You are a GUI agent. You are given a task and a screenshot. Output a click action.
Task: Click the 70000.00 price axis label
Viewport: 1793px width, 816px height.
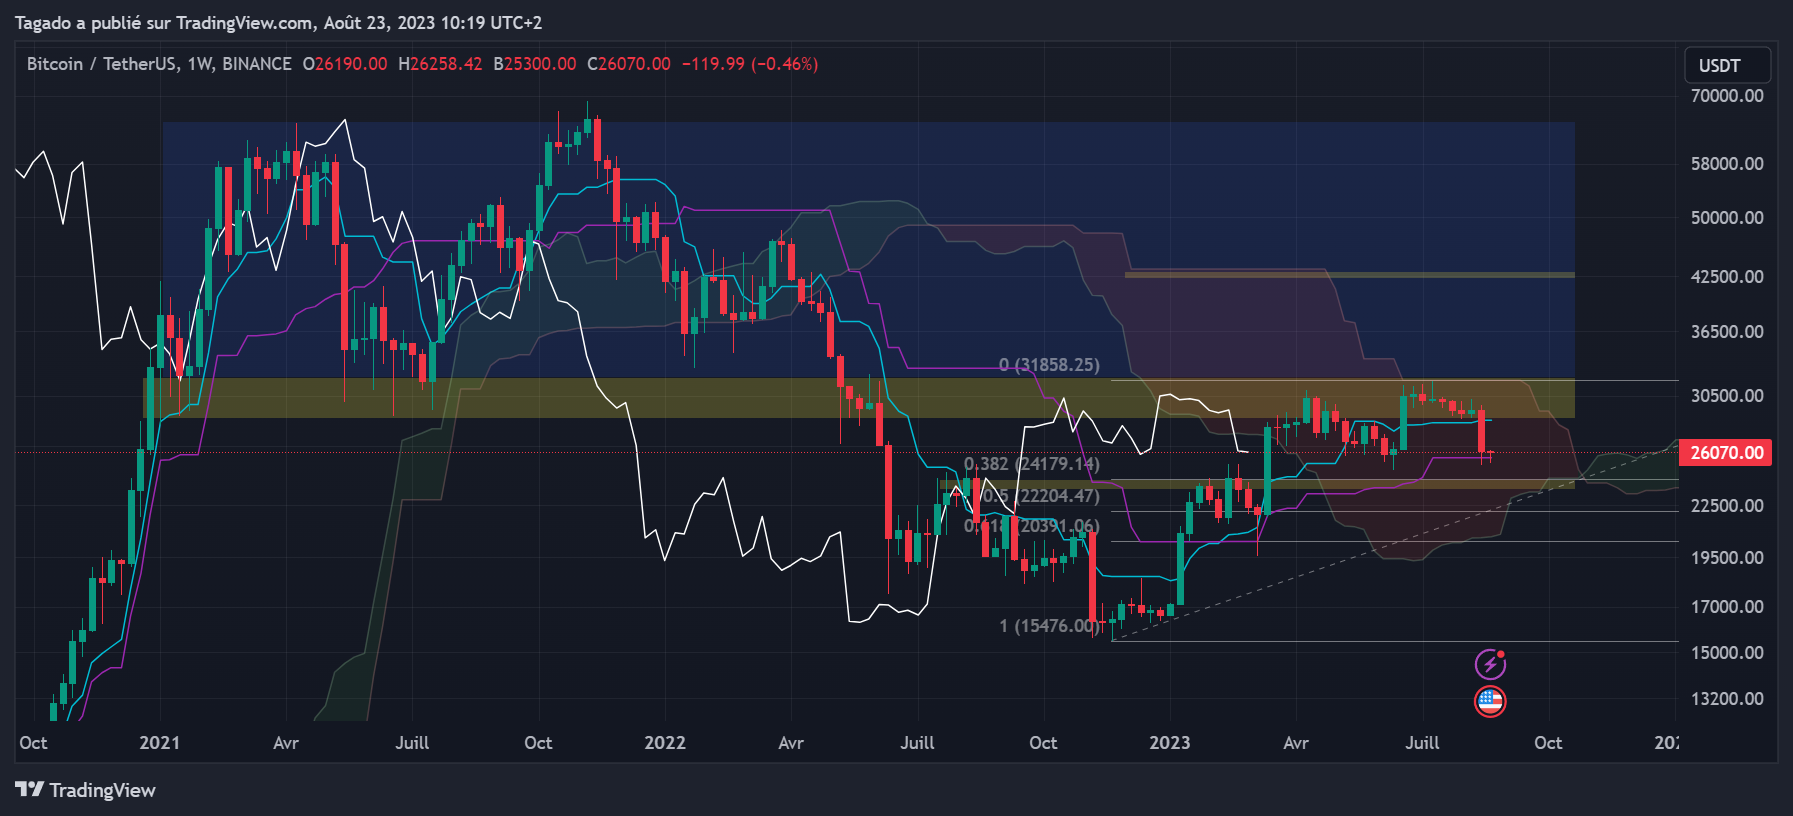tap(1727, 96)
